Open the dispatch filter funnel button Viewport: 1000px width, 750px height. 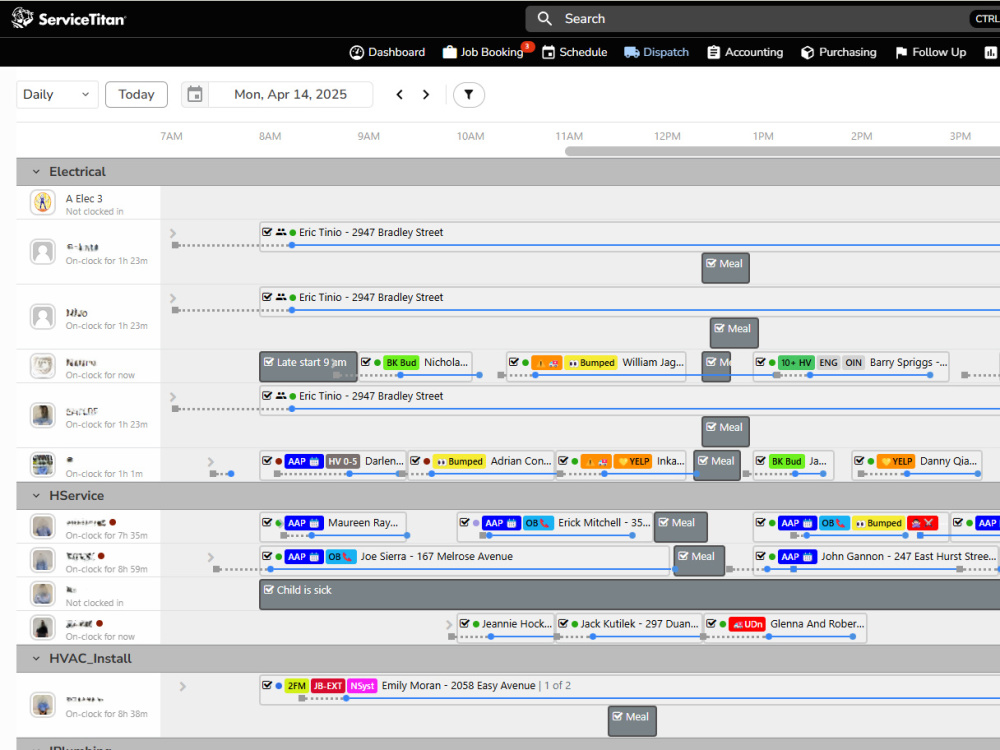(x=469, y=94)
